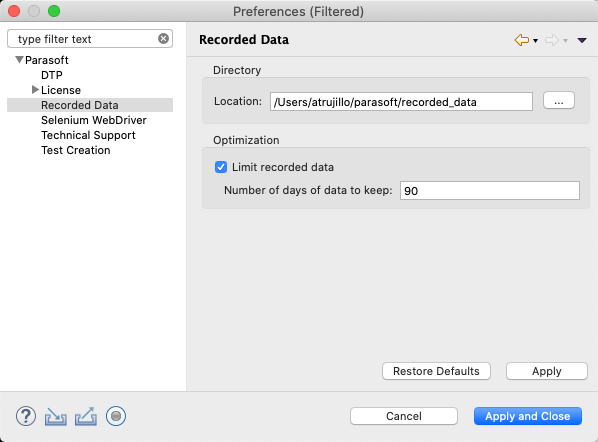Browse for location with ellipsis button
Image resolution: width=598 pixels, height=442 pixels.
(559, 101)
